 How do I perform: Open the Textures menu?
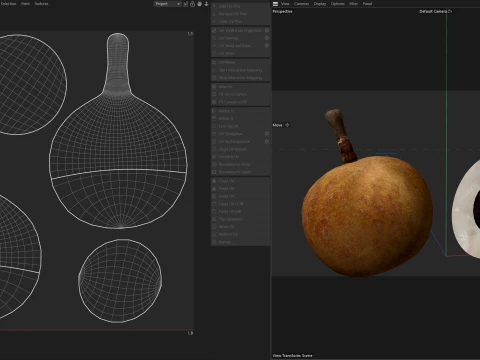[41, 4]
